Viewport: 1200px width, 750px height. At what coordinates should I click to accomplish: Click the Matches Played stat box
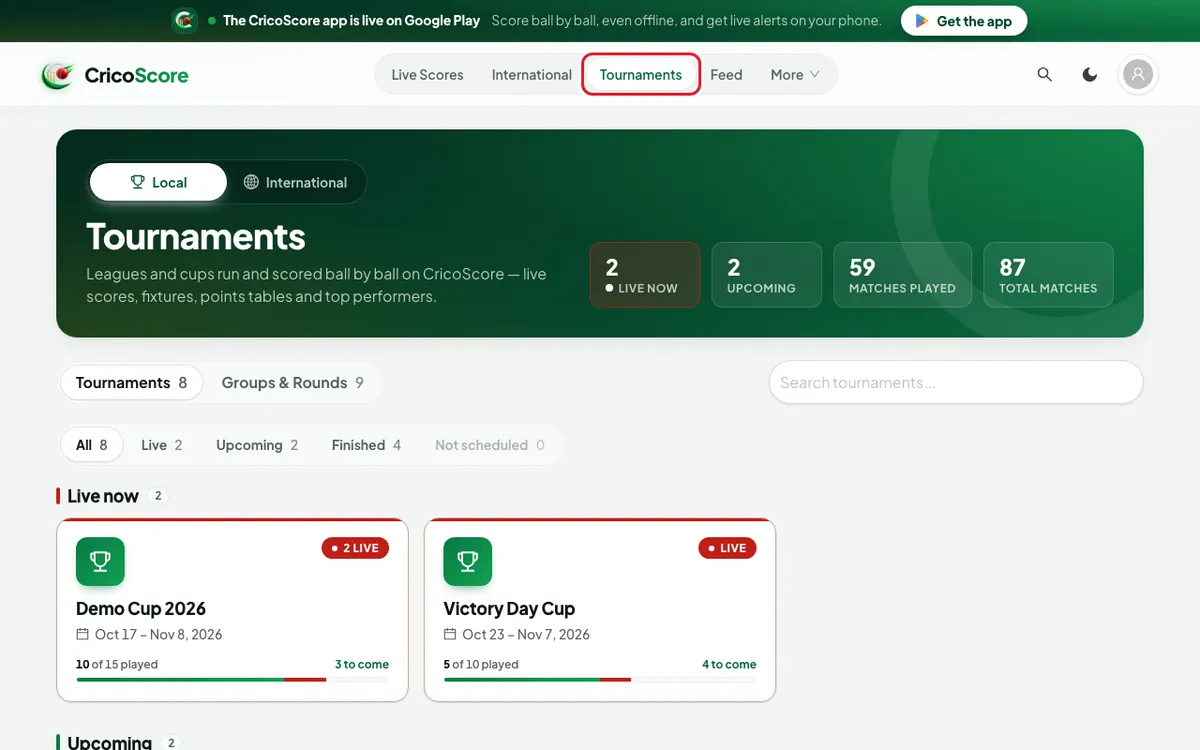[x=902, y=275]
